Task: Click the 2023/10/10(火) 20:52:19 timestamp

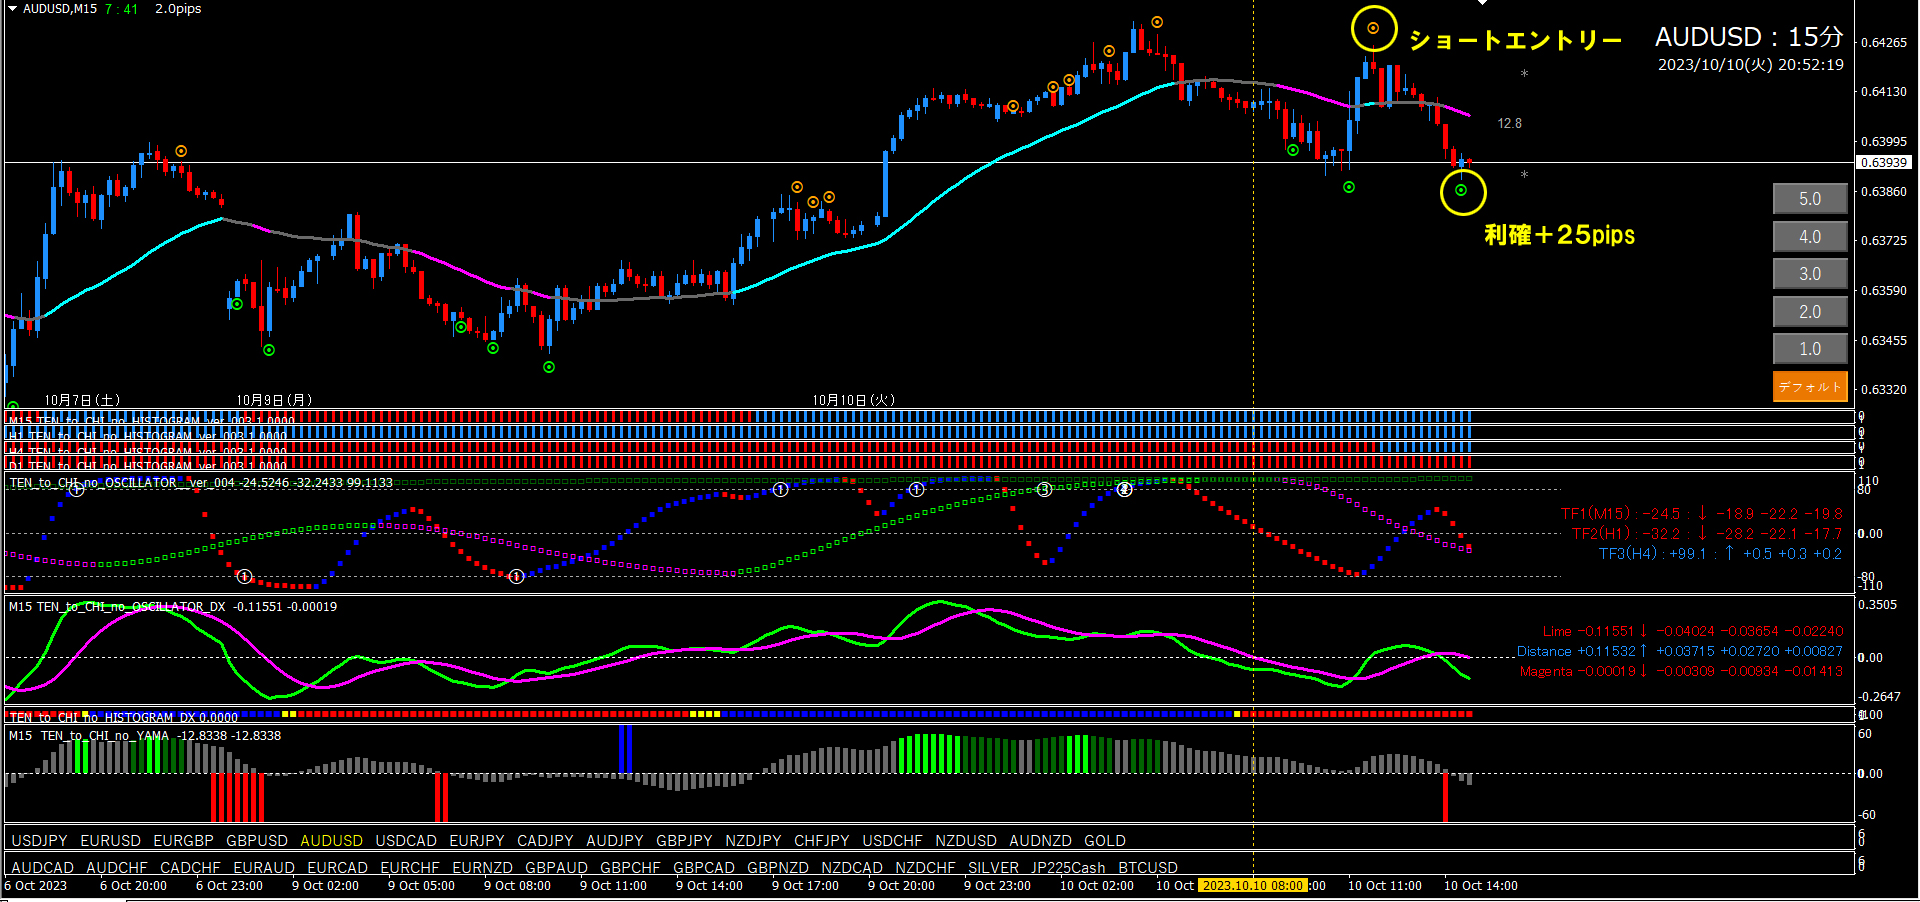Action: 1751,64
